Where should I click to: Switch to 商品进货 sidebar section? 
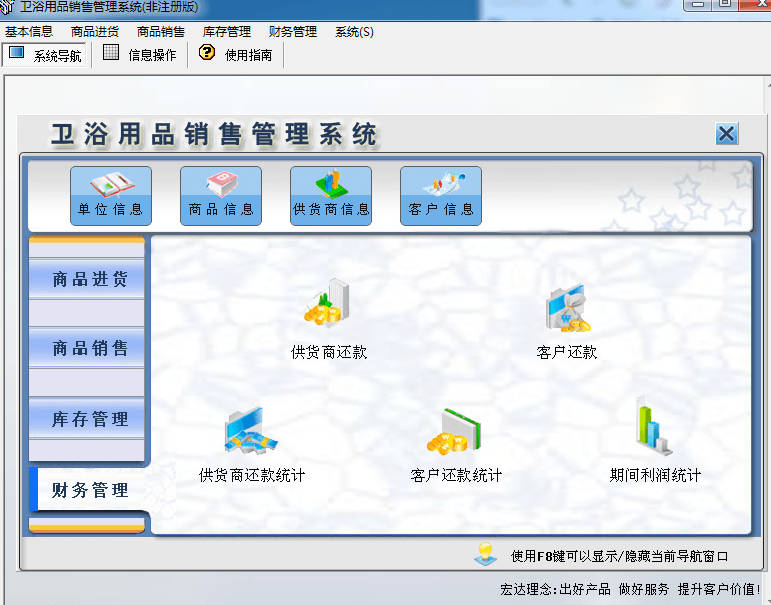89,279
